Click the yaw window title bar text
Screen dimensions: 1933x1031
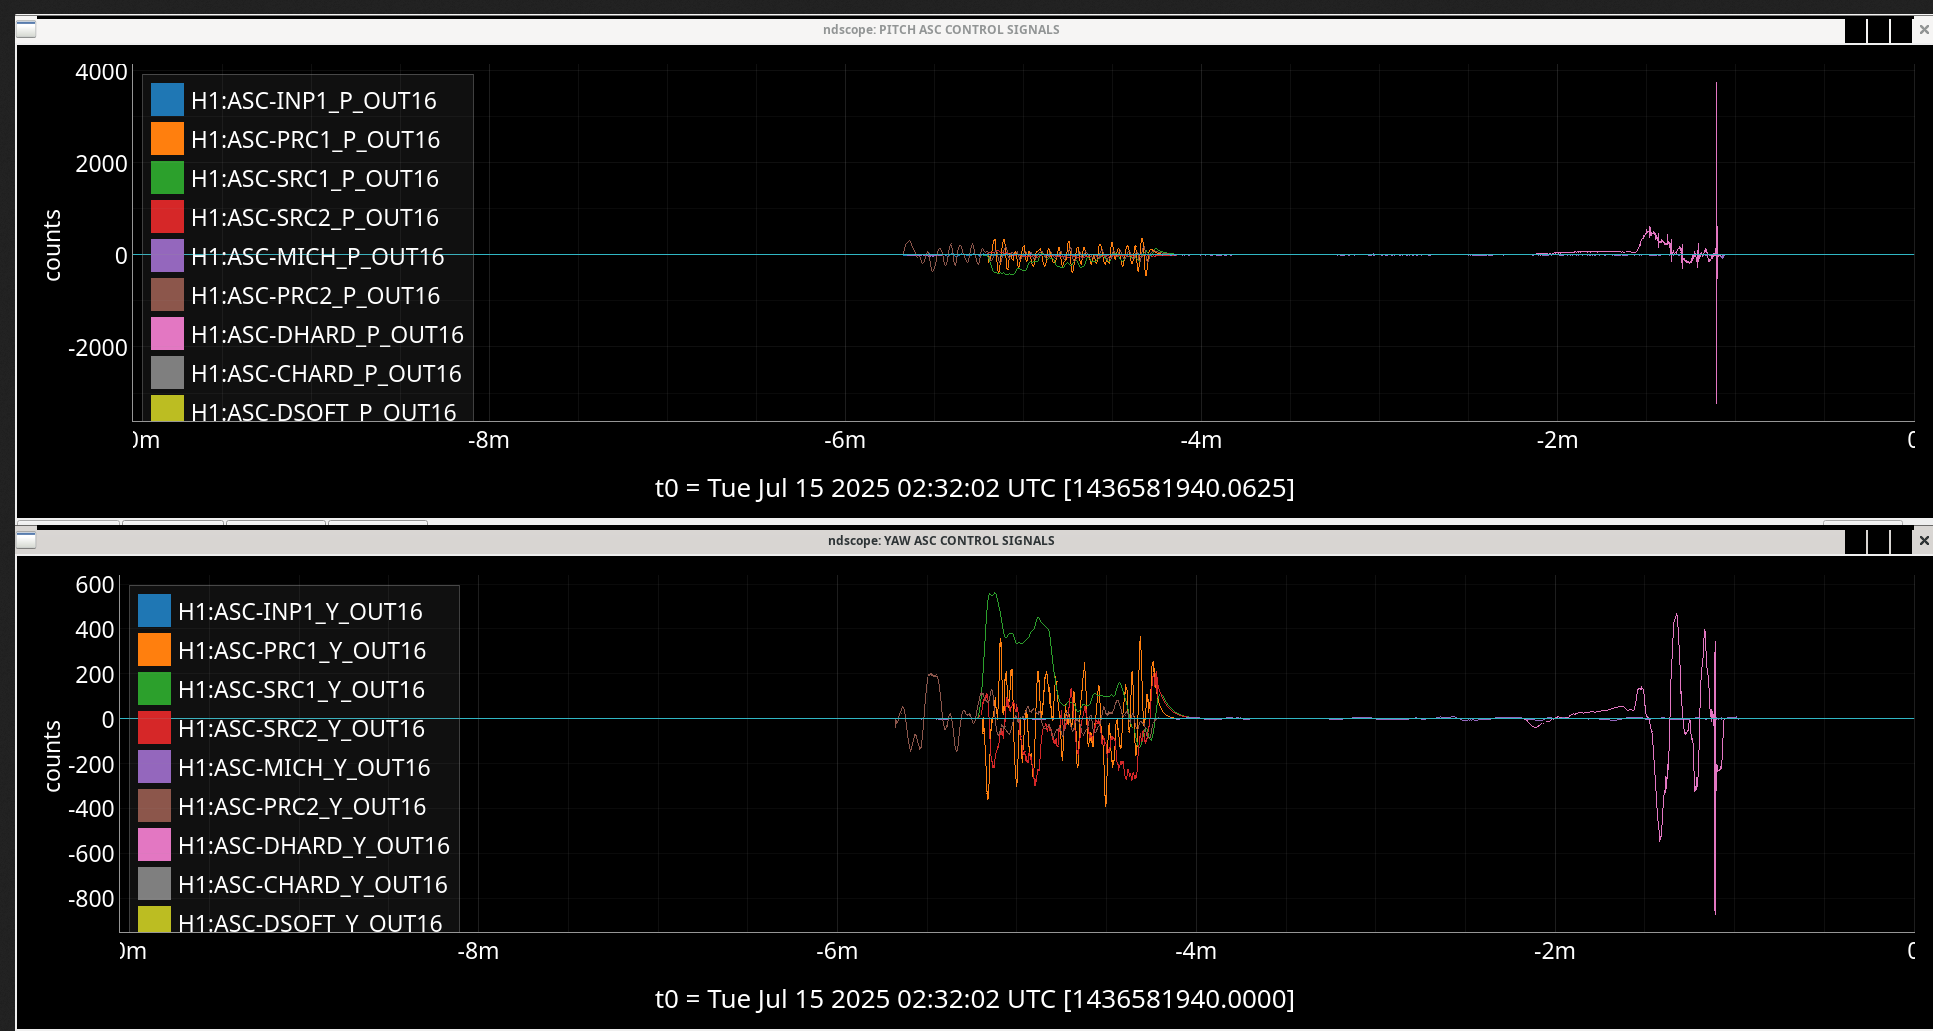(940, 541)
